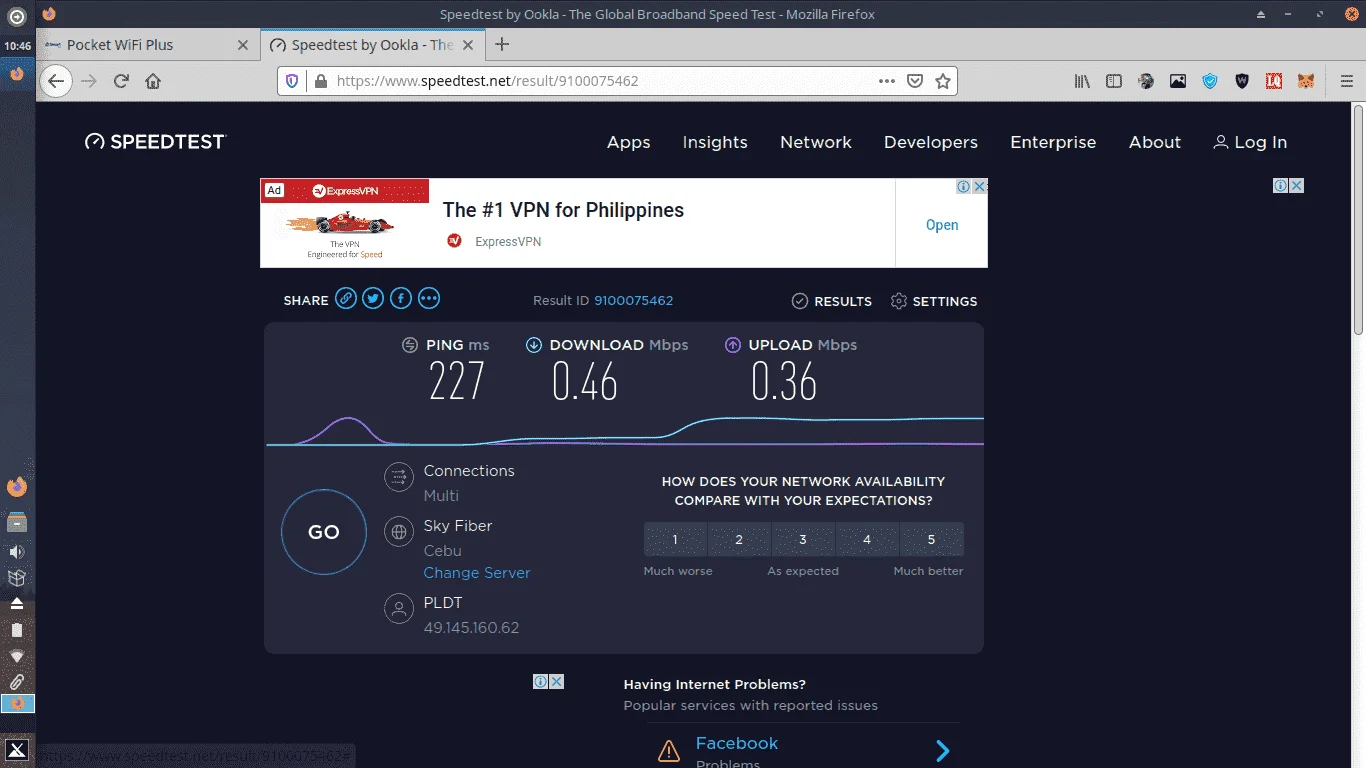Save page to Pocket
This screenshot has width=1366, height=768.
pyautogui.click(x=915, y=81)
